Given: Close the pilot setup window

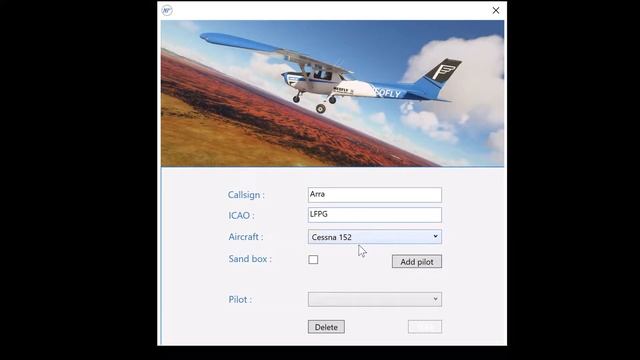Looking at the screenshot, I should [496, 10].
